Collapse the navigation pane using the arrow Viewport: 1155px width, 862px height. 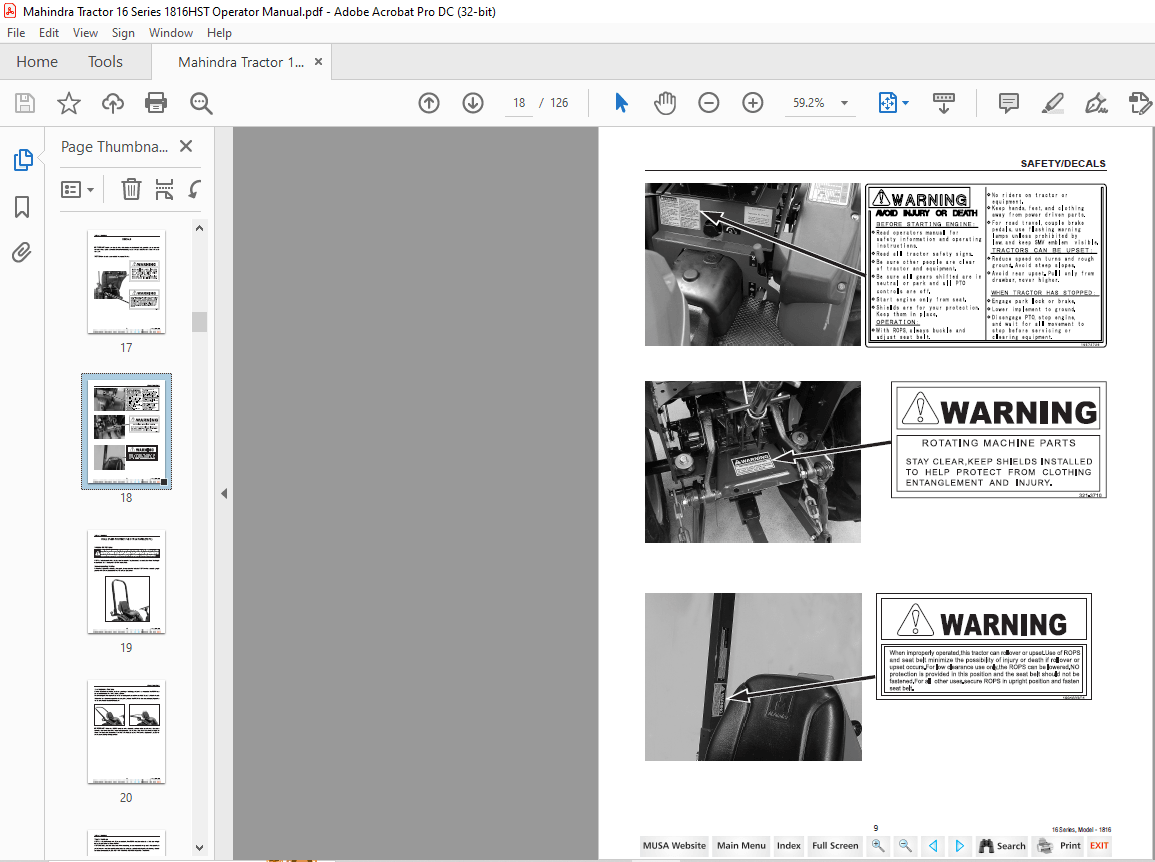(223, 493)
